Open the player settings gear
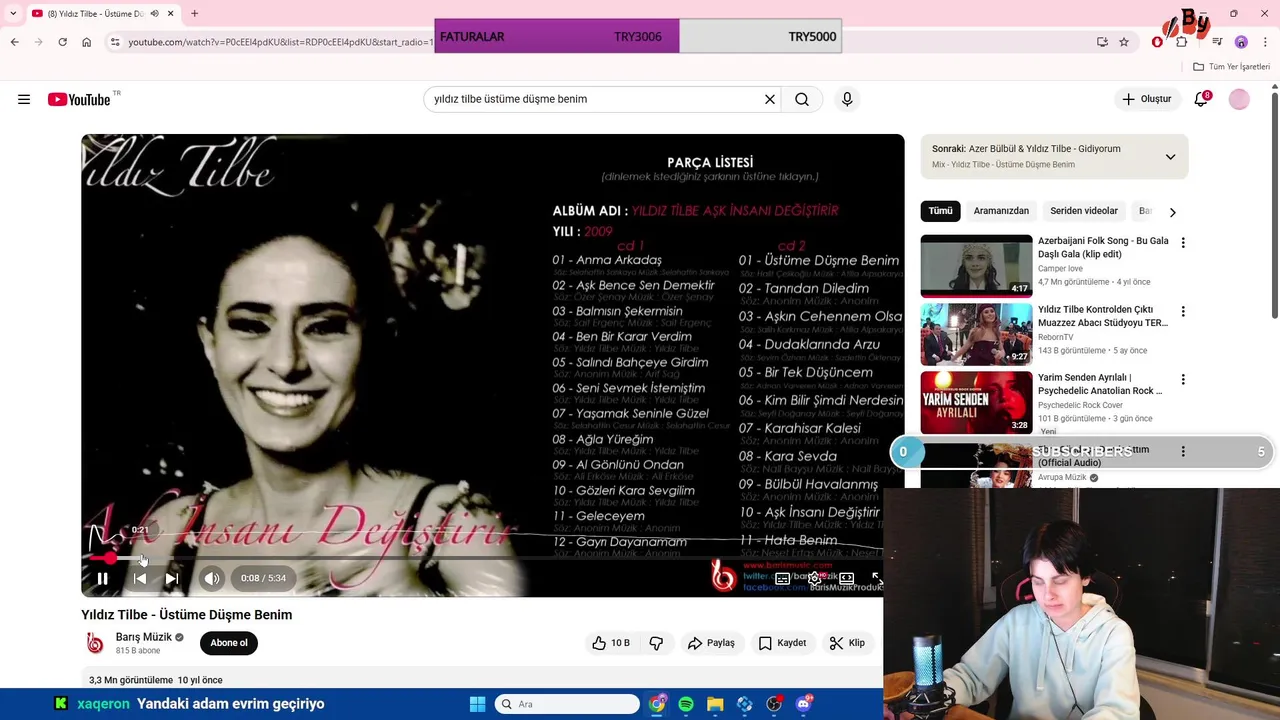This screenshot has width=1280, height=720. coord(815,578)
